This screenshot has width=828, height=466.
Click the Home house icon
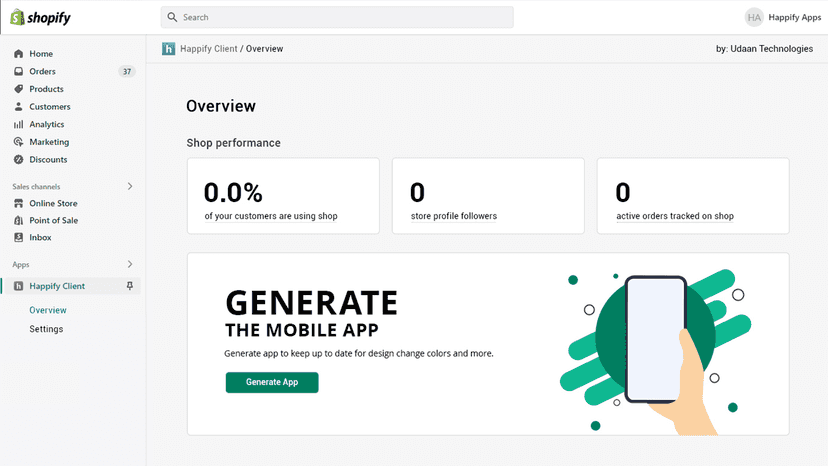pyautogui.click(x=18, y=53)
